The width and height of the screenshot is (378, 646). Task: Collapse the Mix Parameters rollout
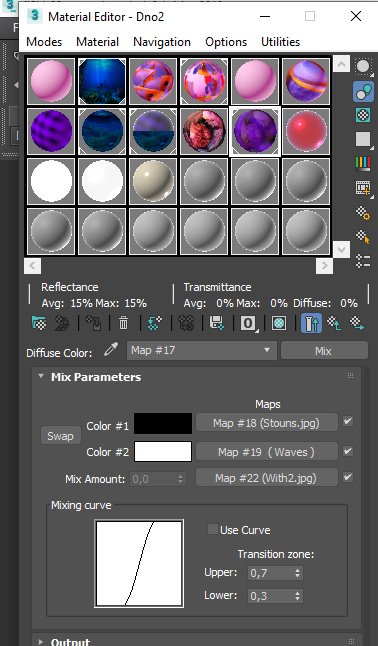(41, 376)
